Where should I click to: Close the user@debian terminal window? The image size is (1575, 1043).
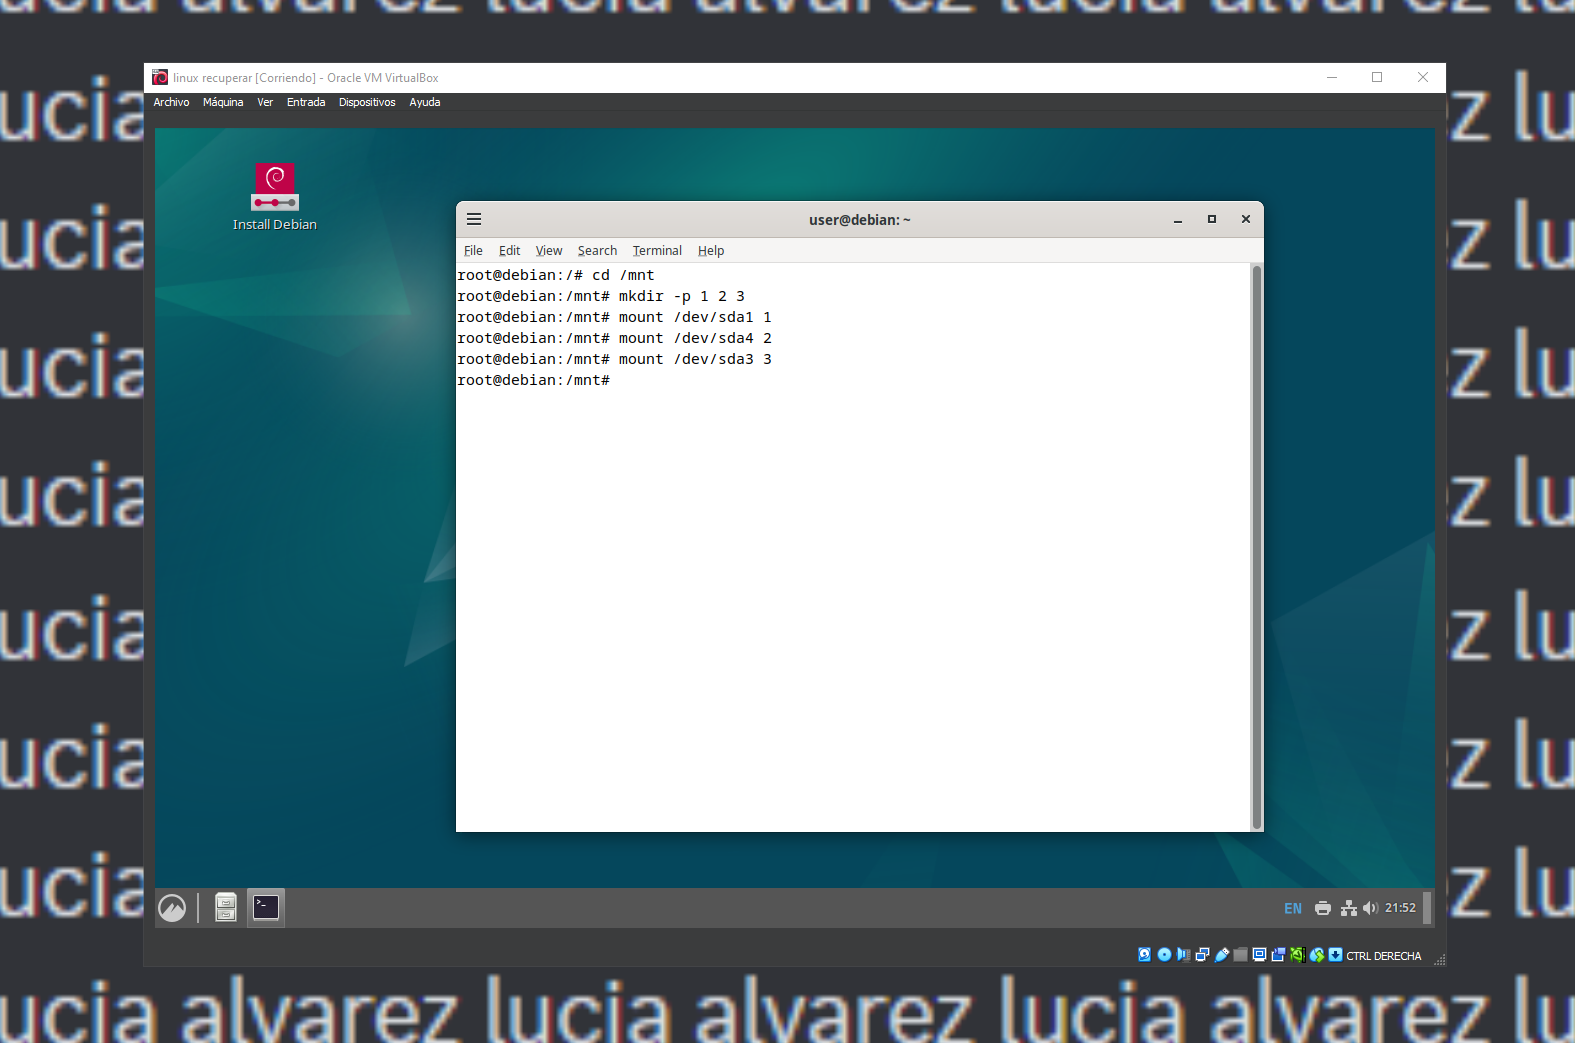pos(1246,219)
